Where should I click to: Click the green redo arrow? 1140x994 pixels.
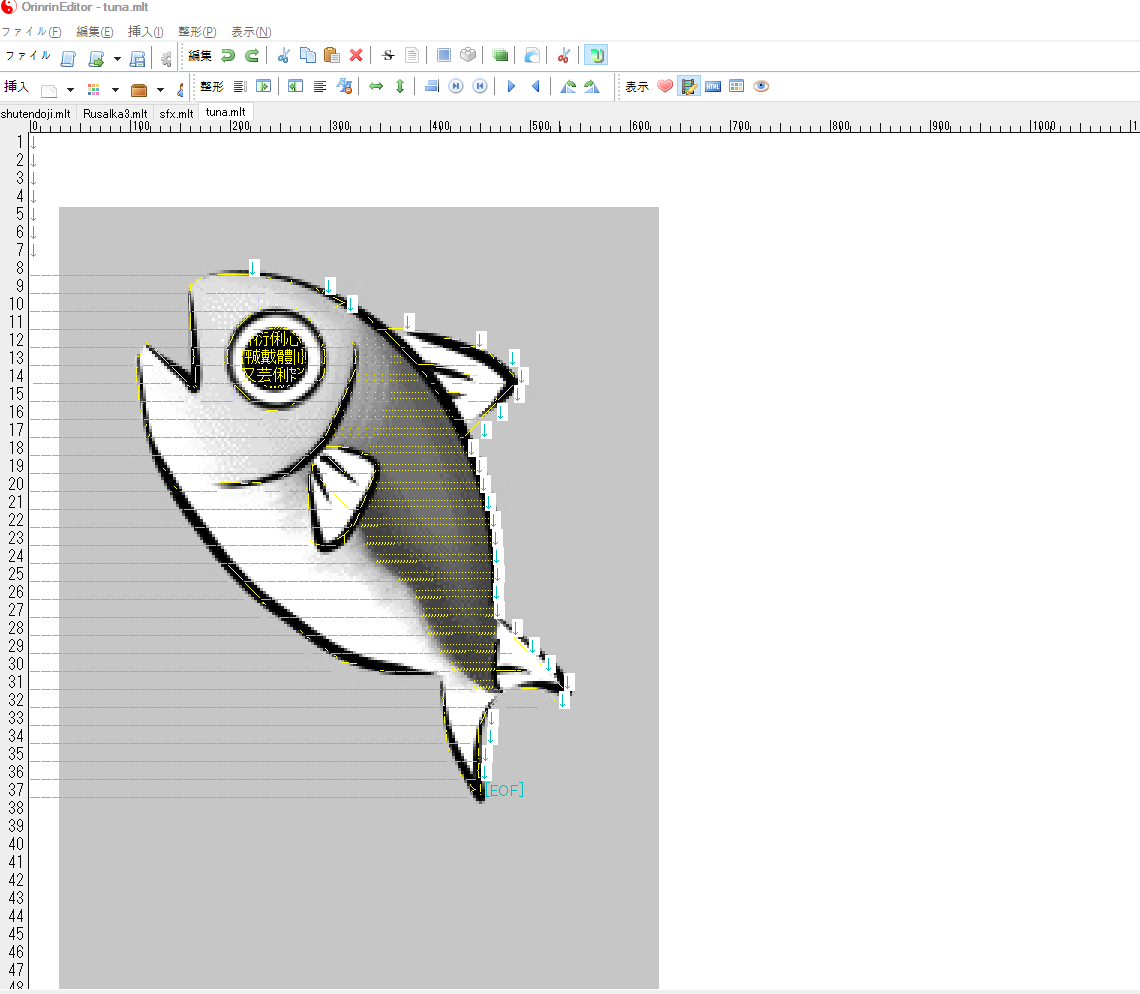(x=252, y=56)
